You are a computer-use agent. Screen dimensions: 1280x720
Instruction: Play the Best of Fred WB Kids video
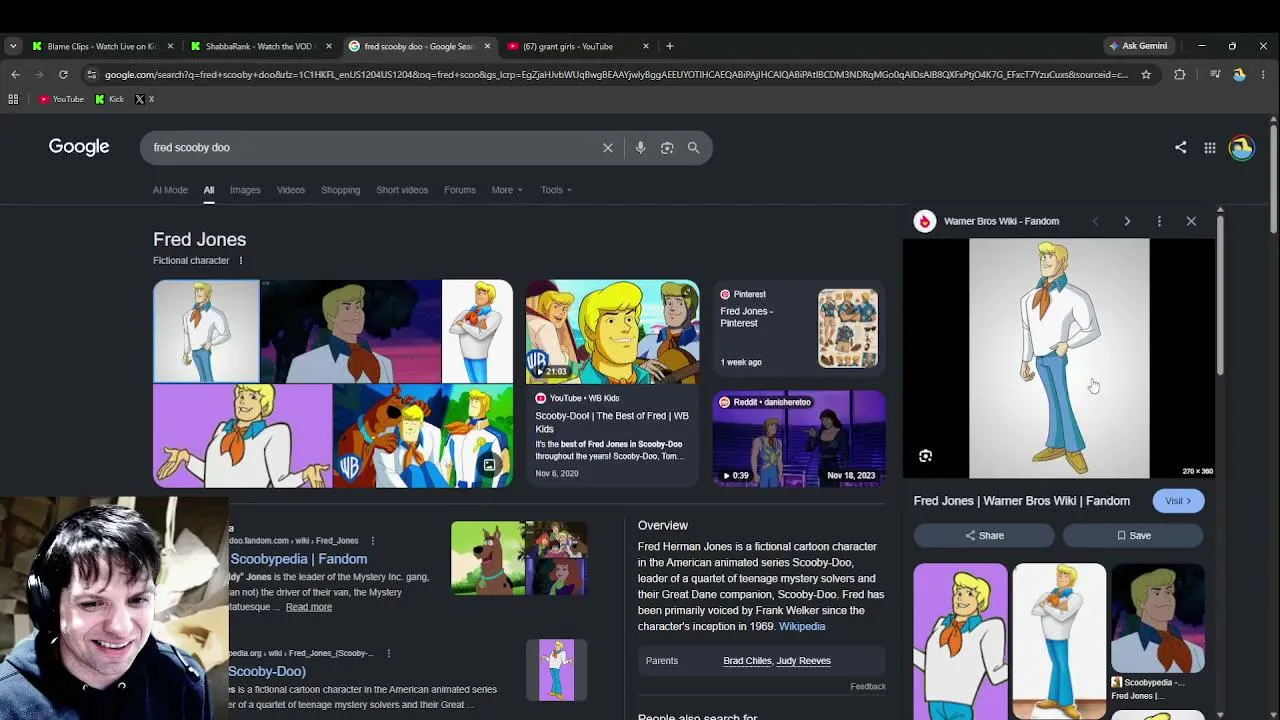click(x=613, y=332)
